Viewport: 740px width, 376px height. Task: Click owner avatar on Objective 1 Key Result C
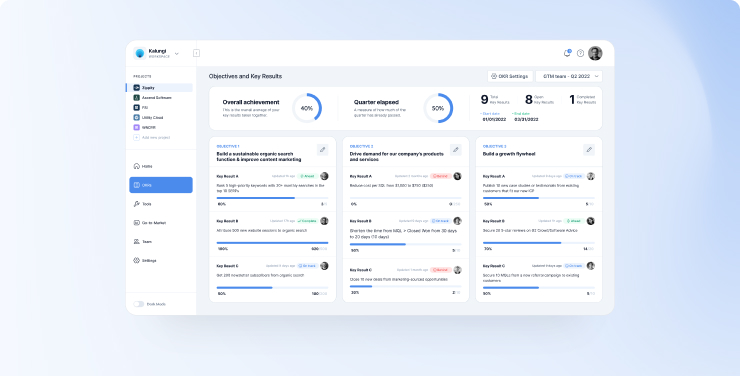coord(324,266)
